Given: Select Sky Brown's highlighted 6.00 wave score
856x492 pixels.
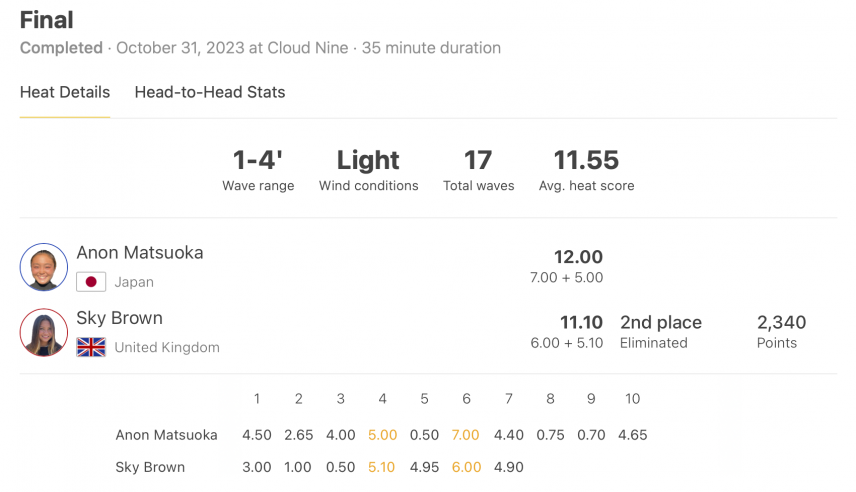Looking at the screenshot, I should (466, 467).
